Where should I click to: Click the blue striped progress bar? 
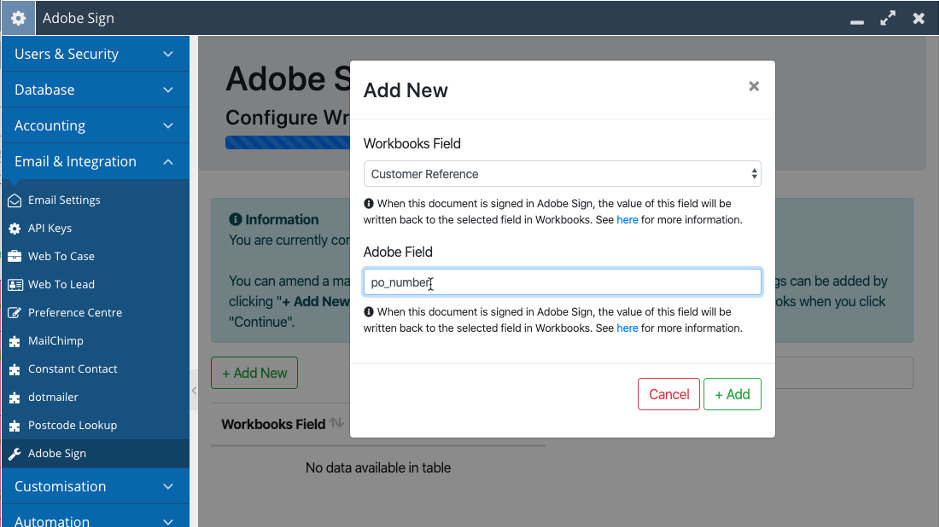click(287, 143)
